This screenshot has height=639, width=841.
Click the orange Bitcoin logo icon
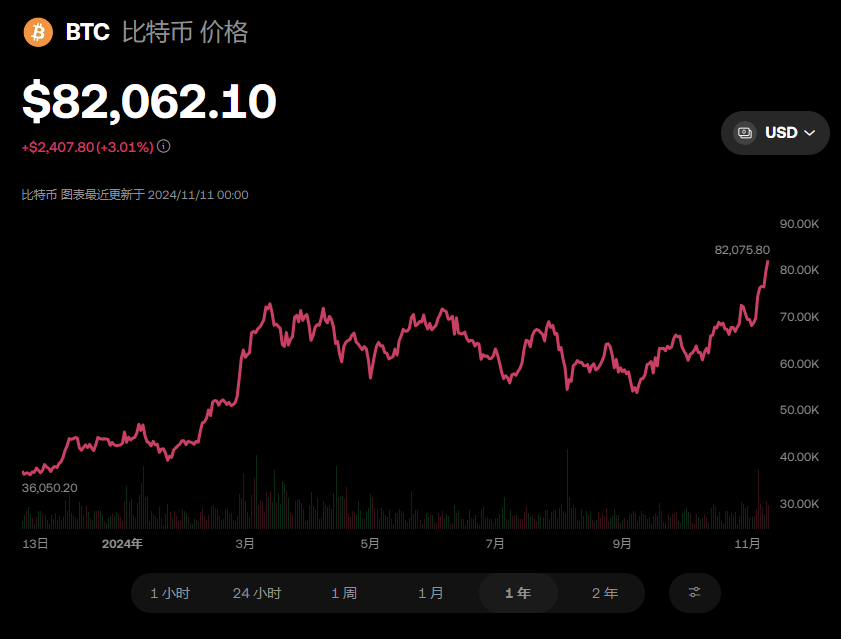pyautogui.click(x=38, y=33)
